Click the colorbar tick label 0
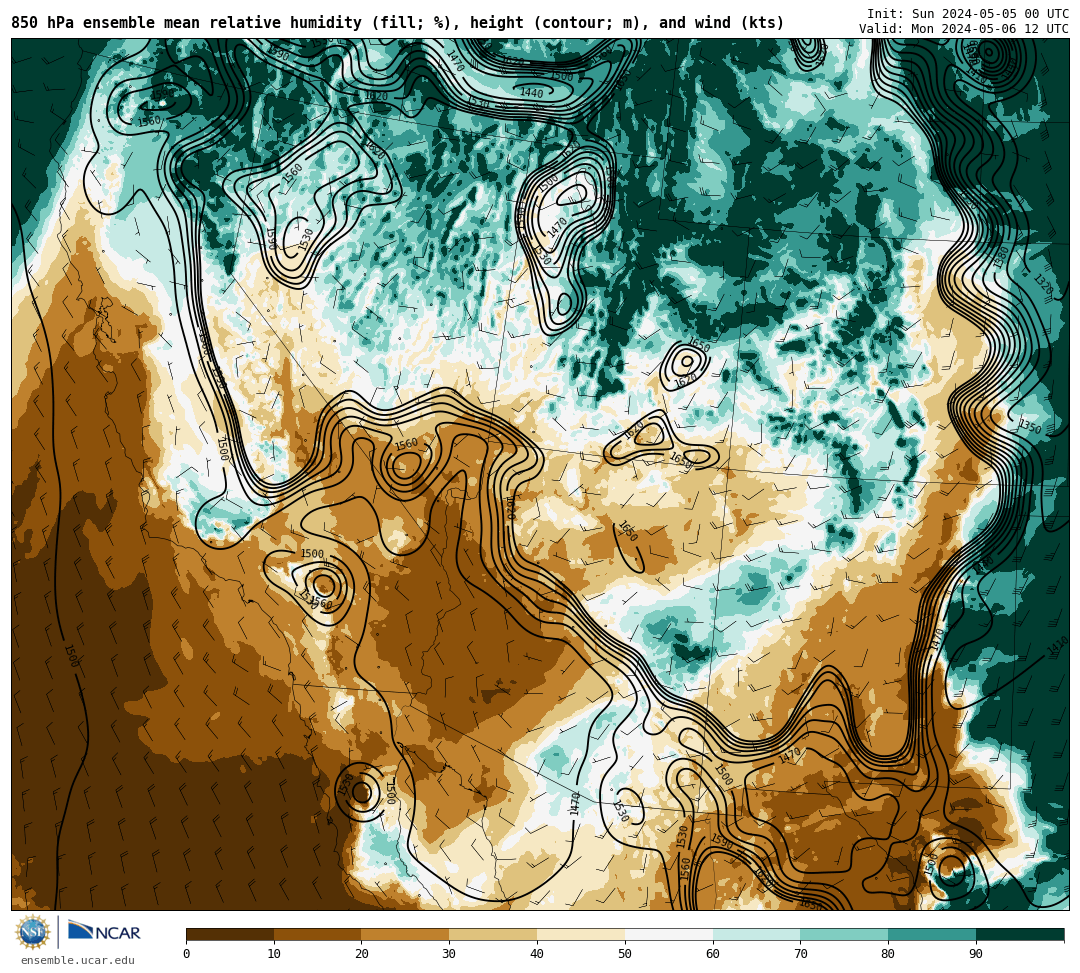1080x973 pixels. click(x=187, y=954)
